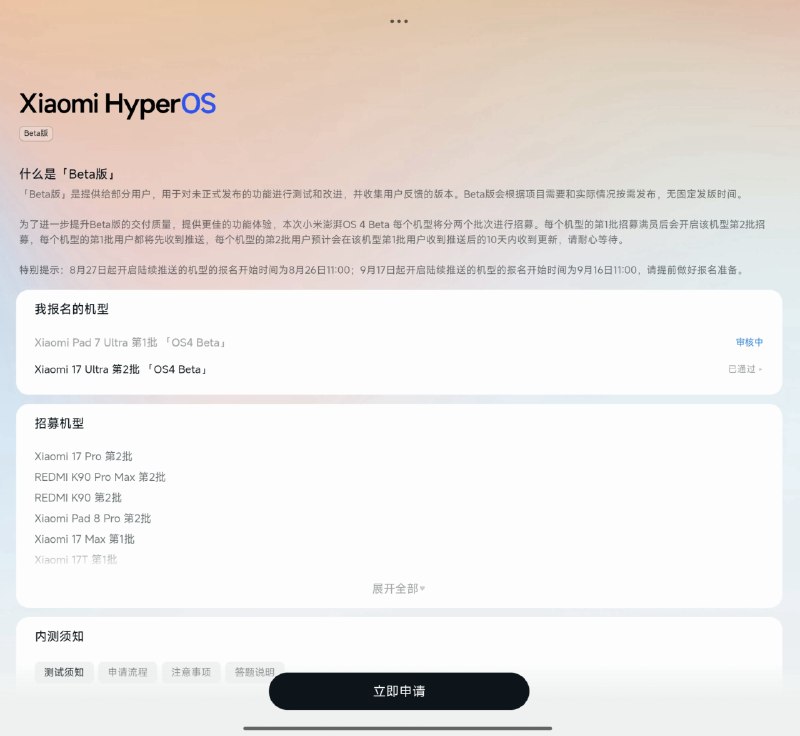Switch to the 注意事项 tab

tap(191, 672)
